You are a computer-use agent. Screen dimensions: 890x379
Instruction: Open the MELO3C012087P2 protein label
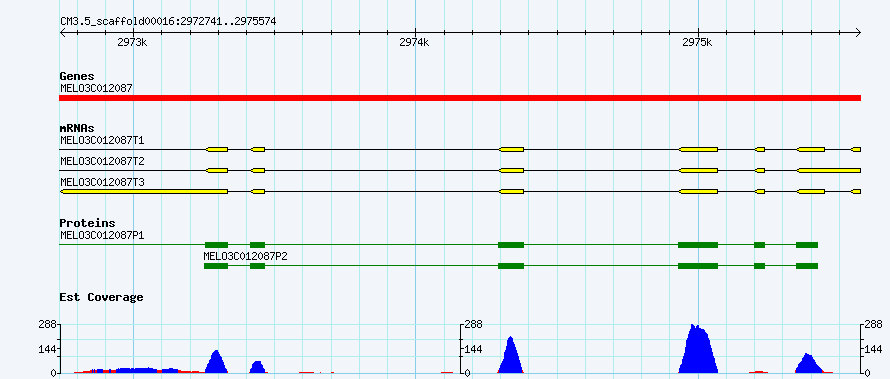pos(245,256)
